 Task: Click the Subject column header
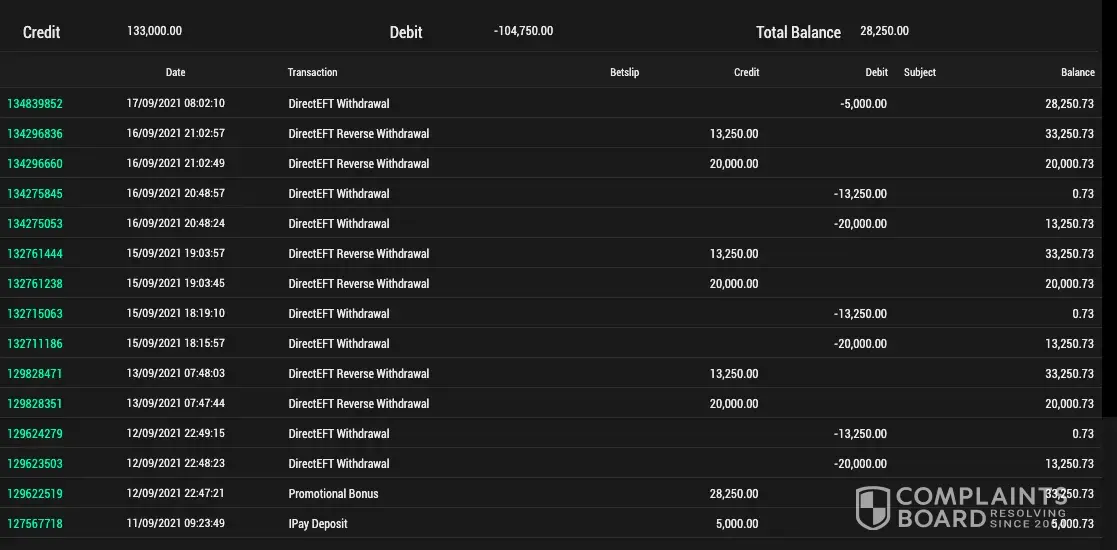click(919, 72)
